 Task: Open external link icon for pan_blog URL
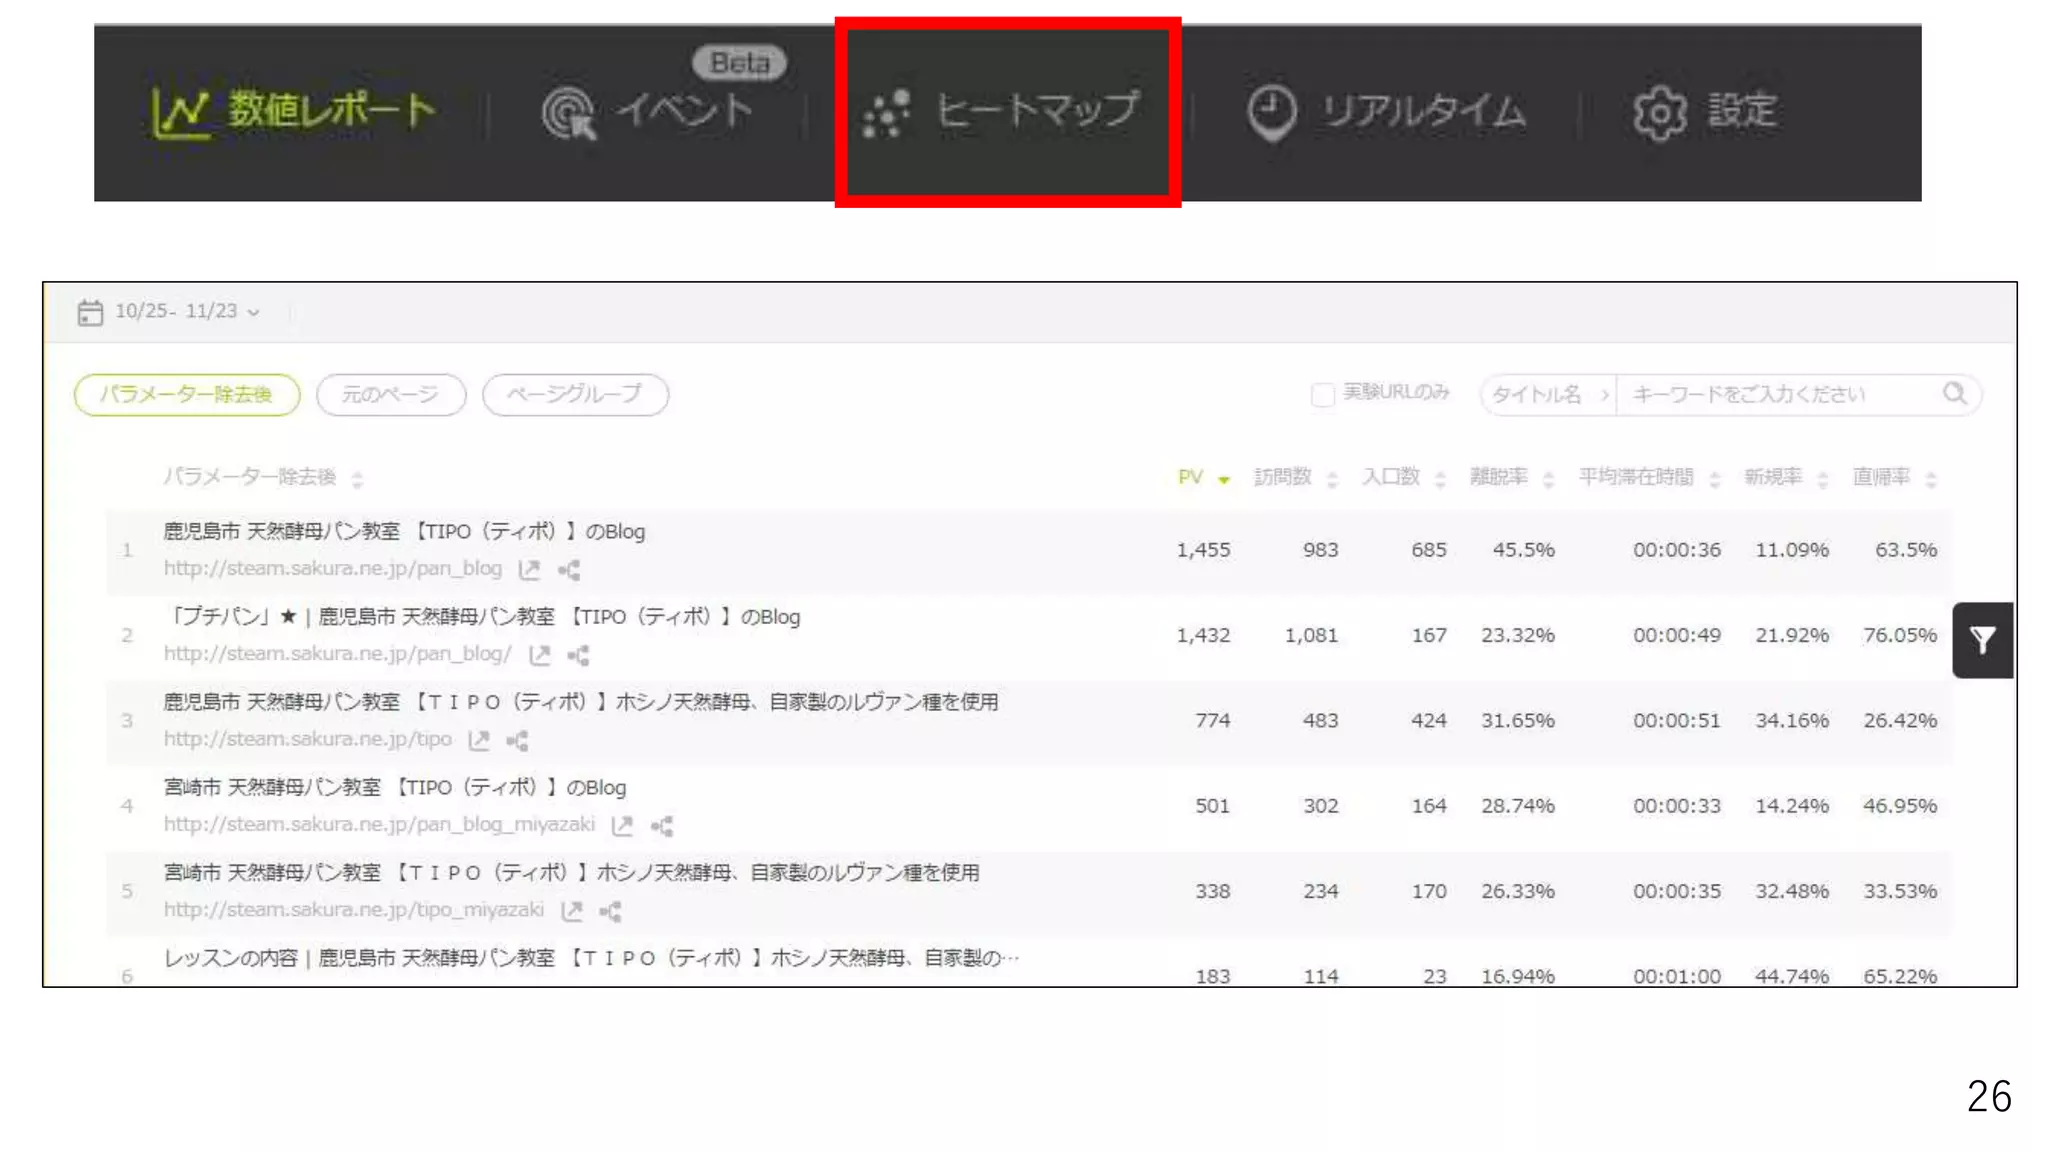[x=529, y=570]
